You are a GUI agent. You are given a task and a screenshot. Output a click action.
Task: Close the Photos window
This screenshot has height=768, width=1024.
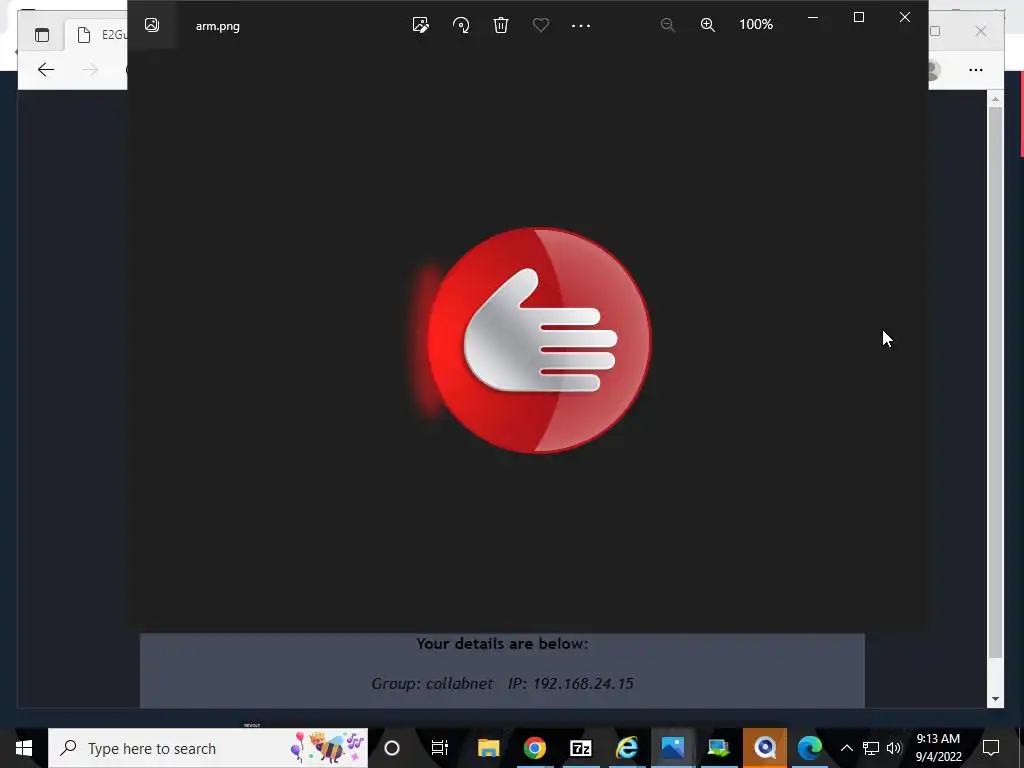click(x=904, y=18)
